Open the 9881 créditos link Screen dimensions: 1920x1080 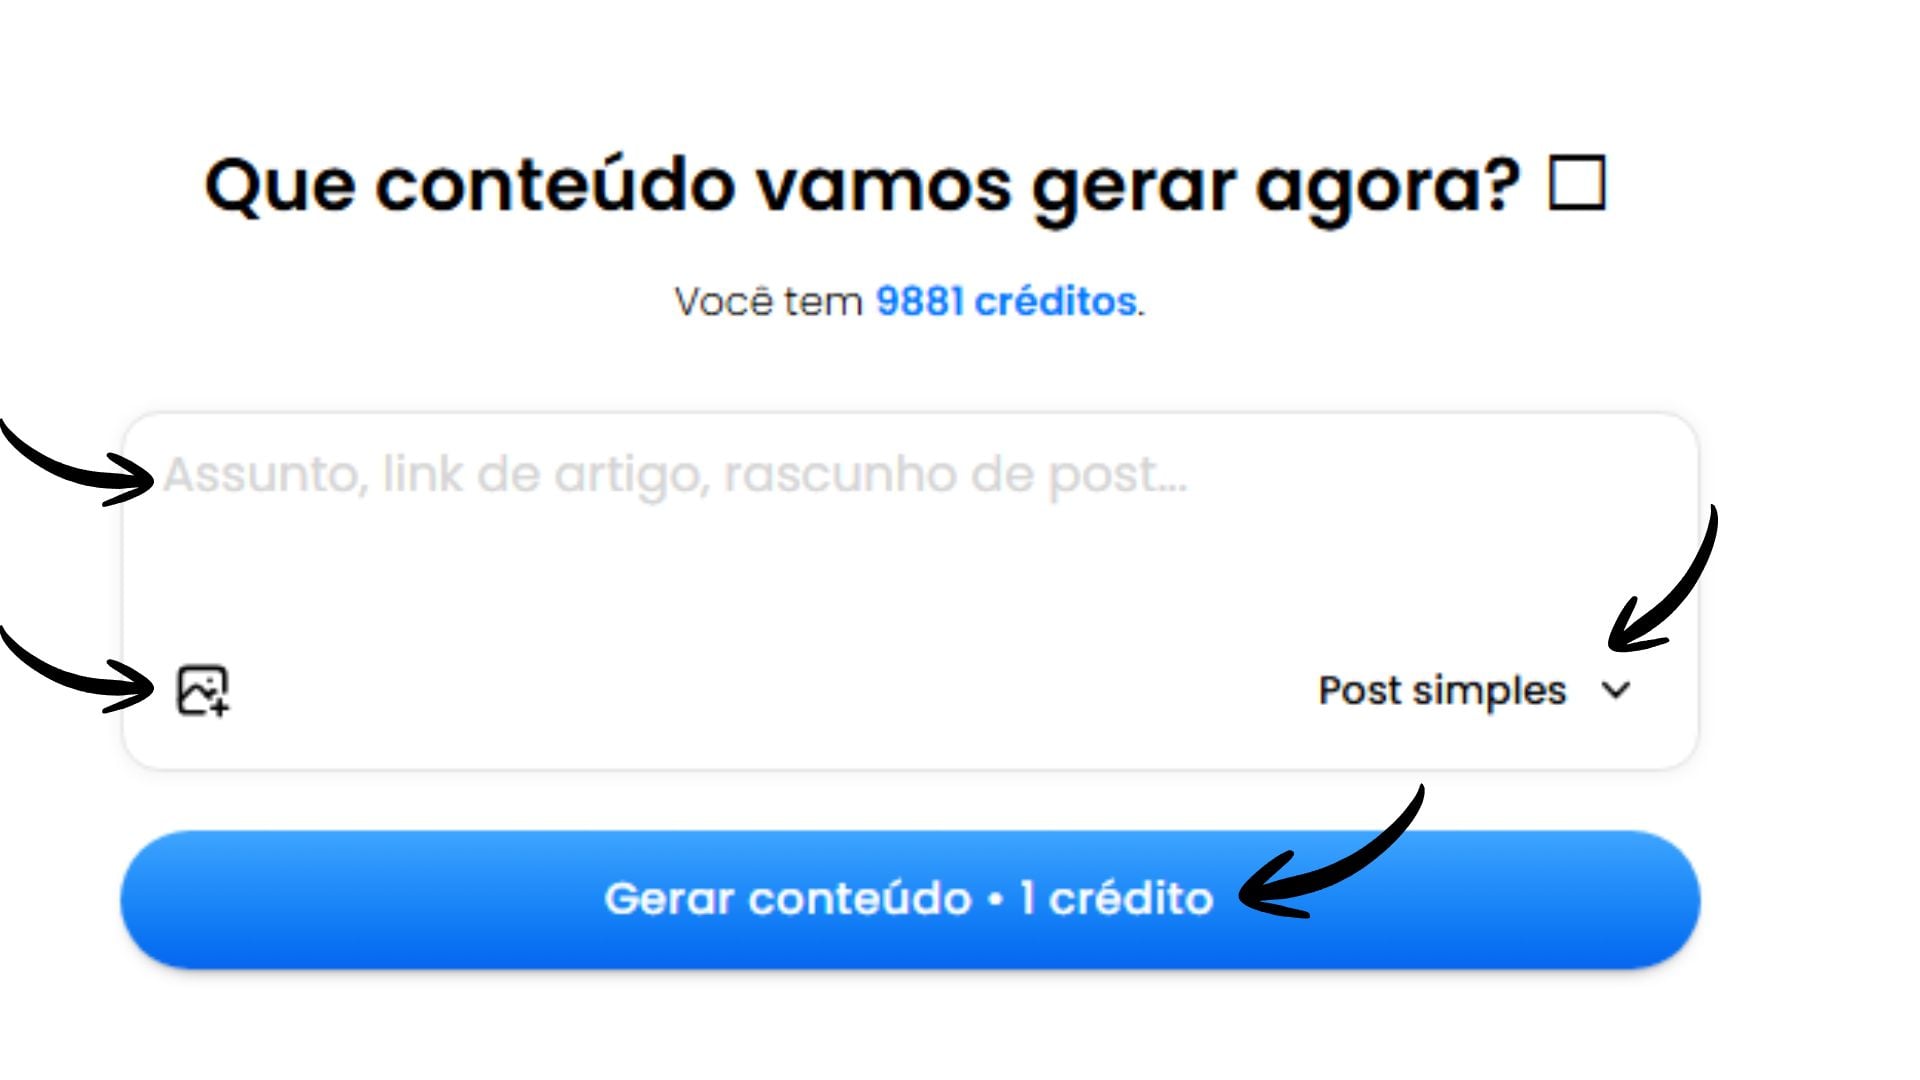coord(1006,301)
